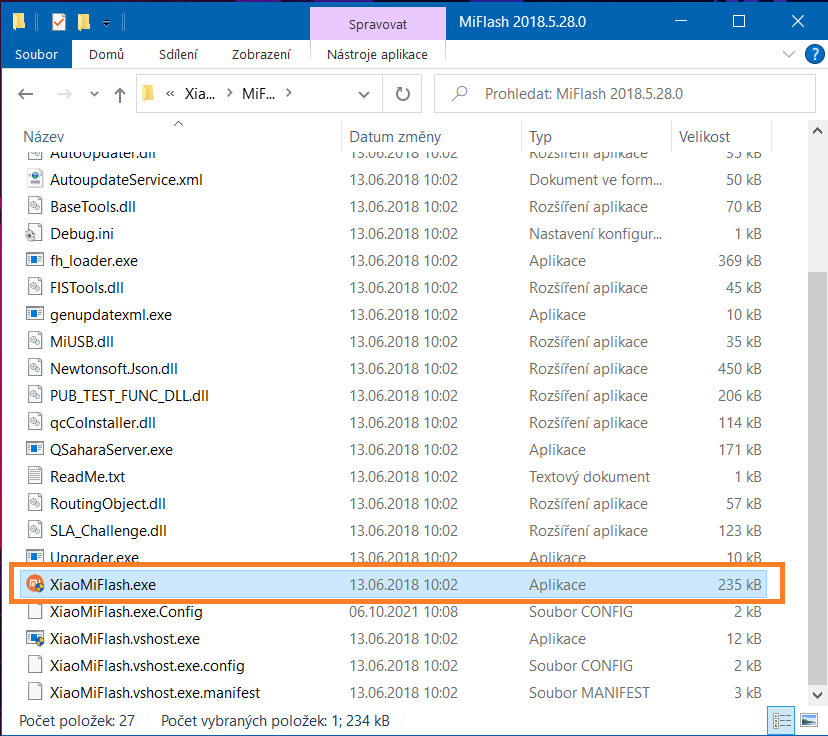Screen dimensions: 828x736
Task: Select the SLA_Challenge.dll file name
Action: point(108,531)
